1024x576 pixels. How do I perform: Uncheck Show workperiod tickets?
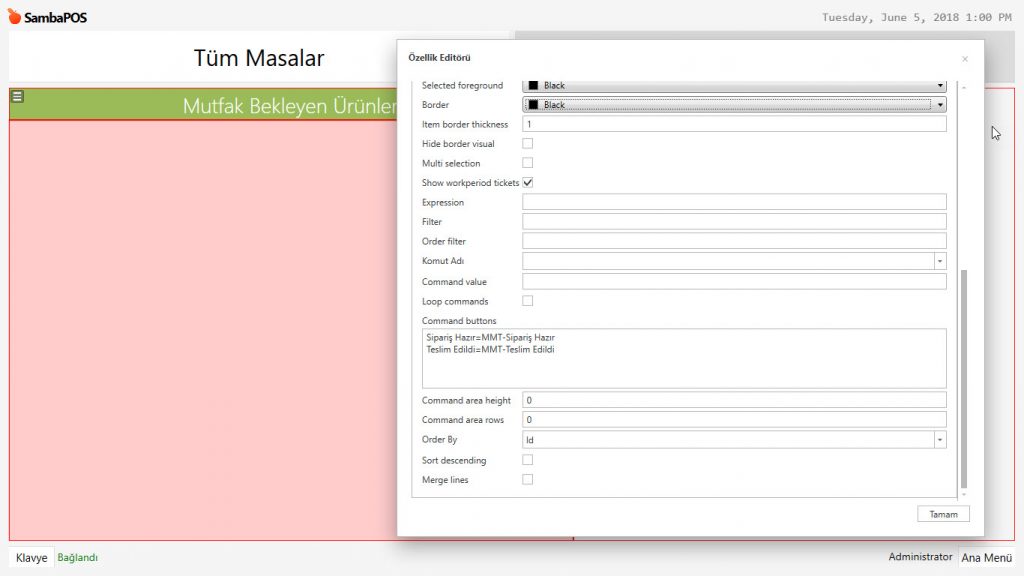528,183
